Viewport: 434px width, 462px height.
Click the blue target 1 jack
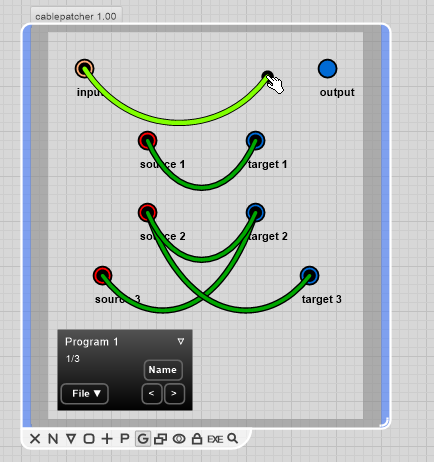255,140
